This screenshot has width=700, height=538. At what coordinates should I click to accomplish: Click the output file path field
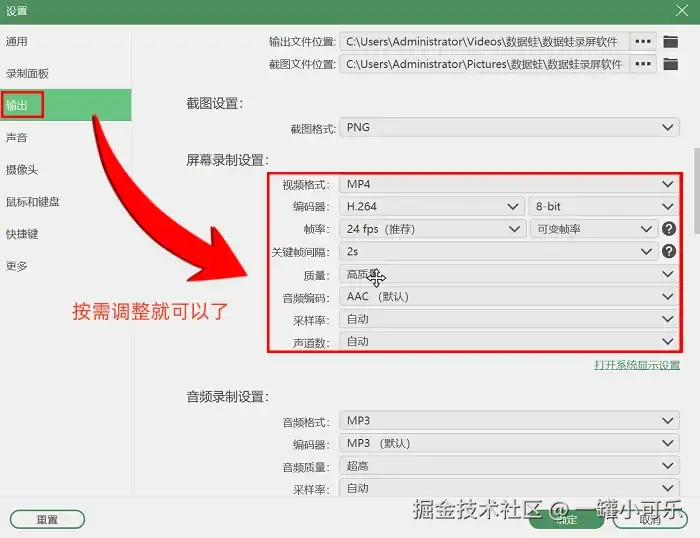pos(484,42)
